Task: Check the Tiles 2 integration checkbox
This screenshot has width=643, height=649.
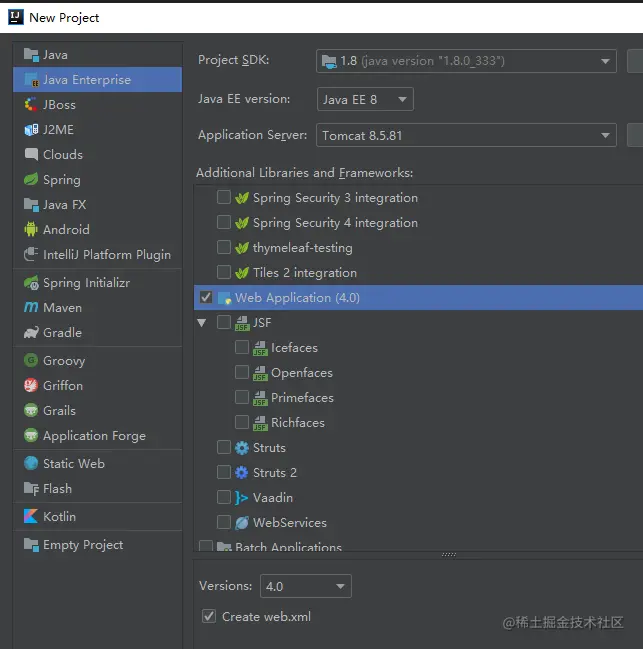Action: tap(224, 272)
